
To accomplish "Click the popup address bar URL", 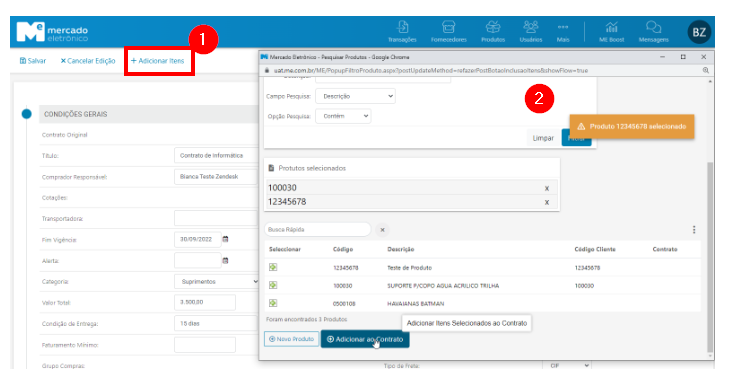I will 431,70.
